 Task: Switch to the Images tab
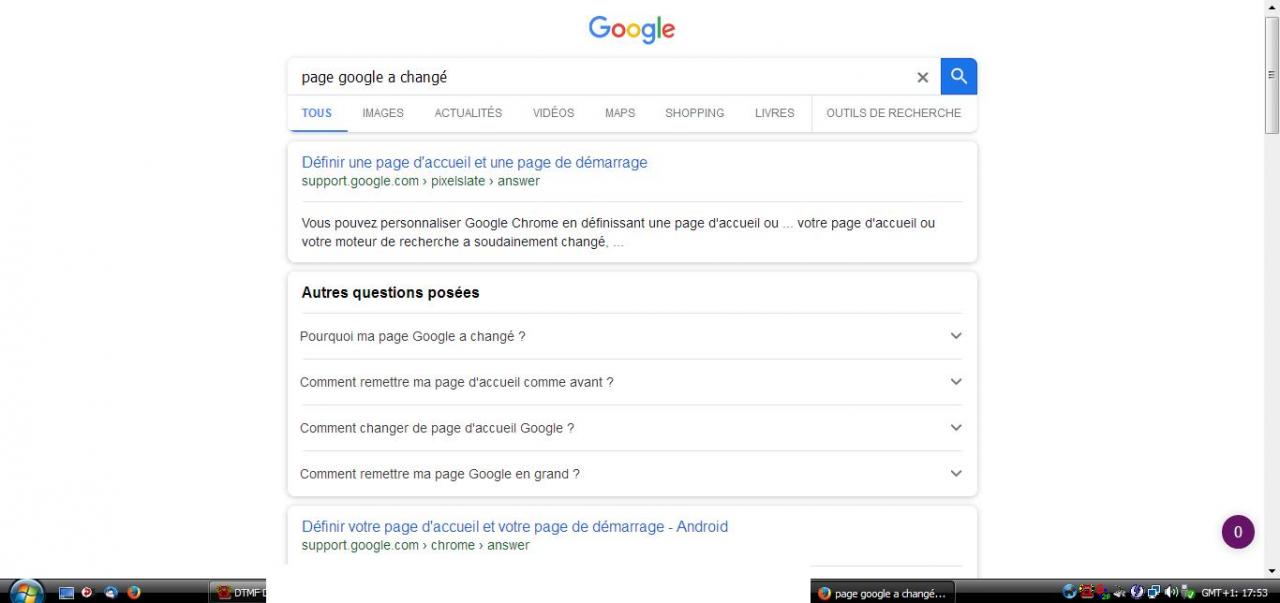[383, 113]
